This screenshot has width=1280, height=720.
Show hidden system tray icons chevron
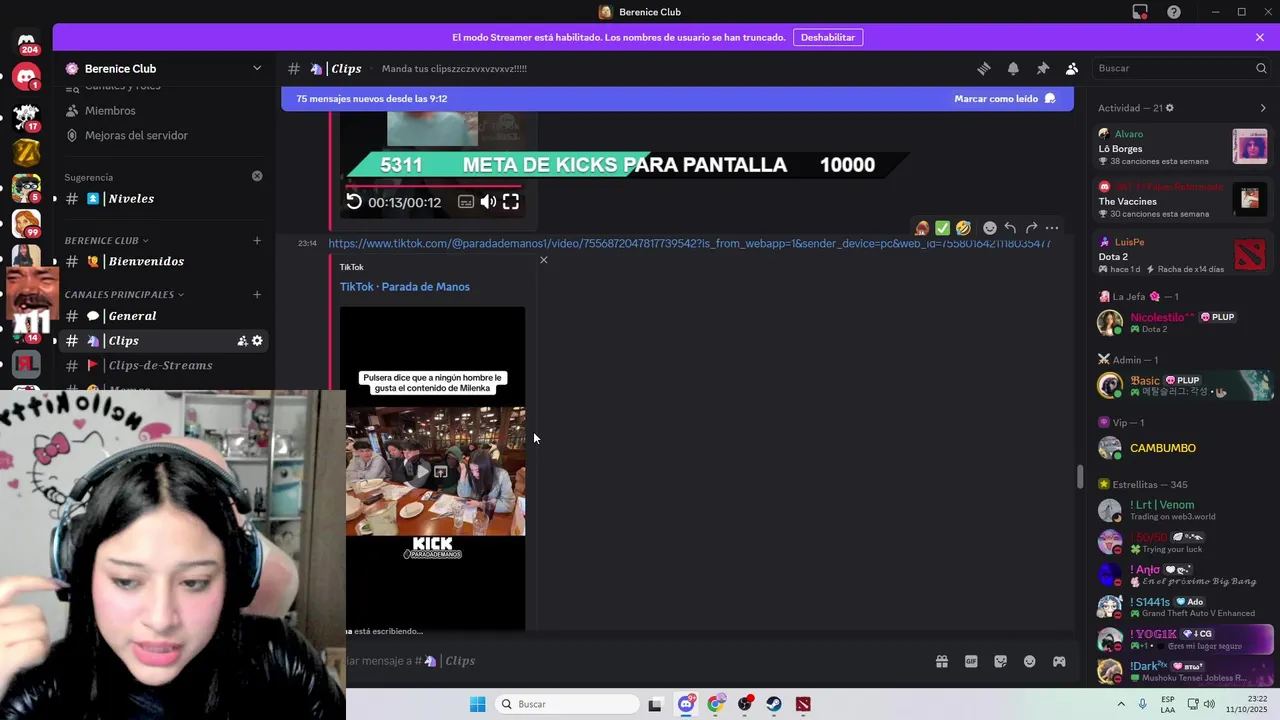pyautogui.click(x=1120, y=704)
